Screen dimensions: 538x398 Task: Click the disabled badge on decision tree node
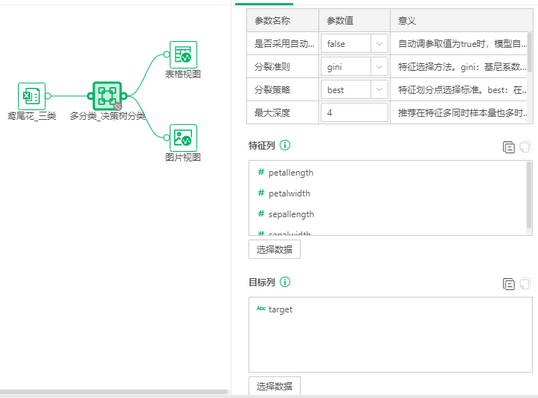(118, 106)
